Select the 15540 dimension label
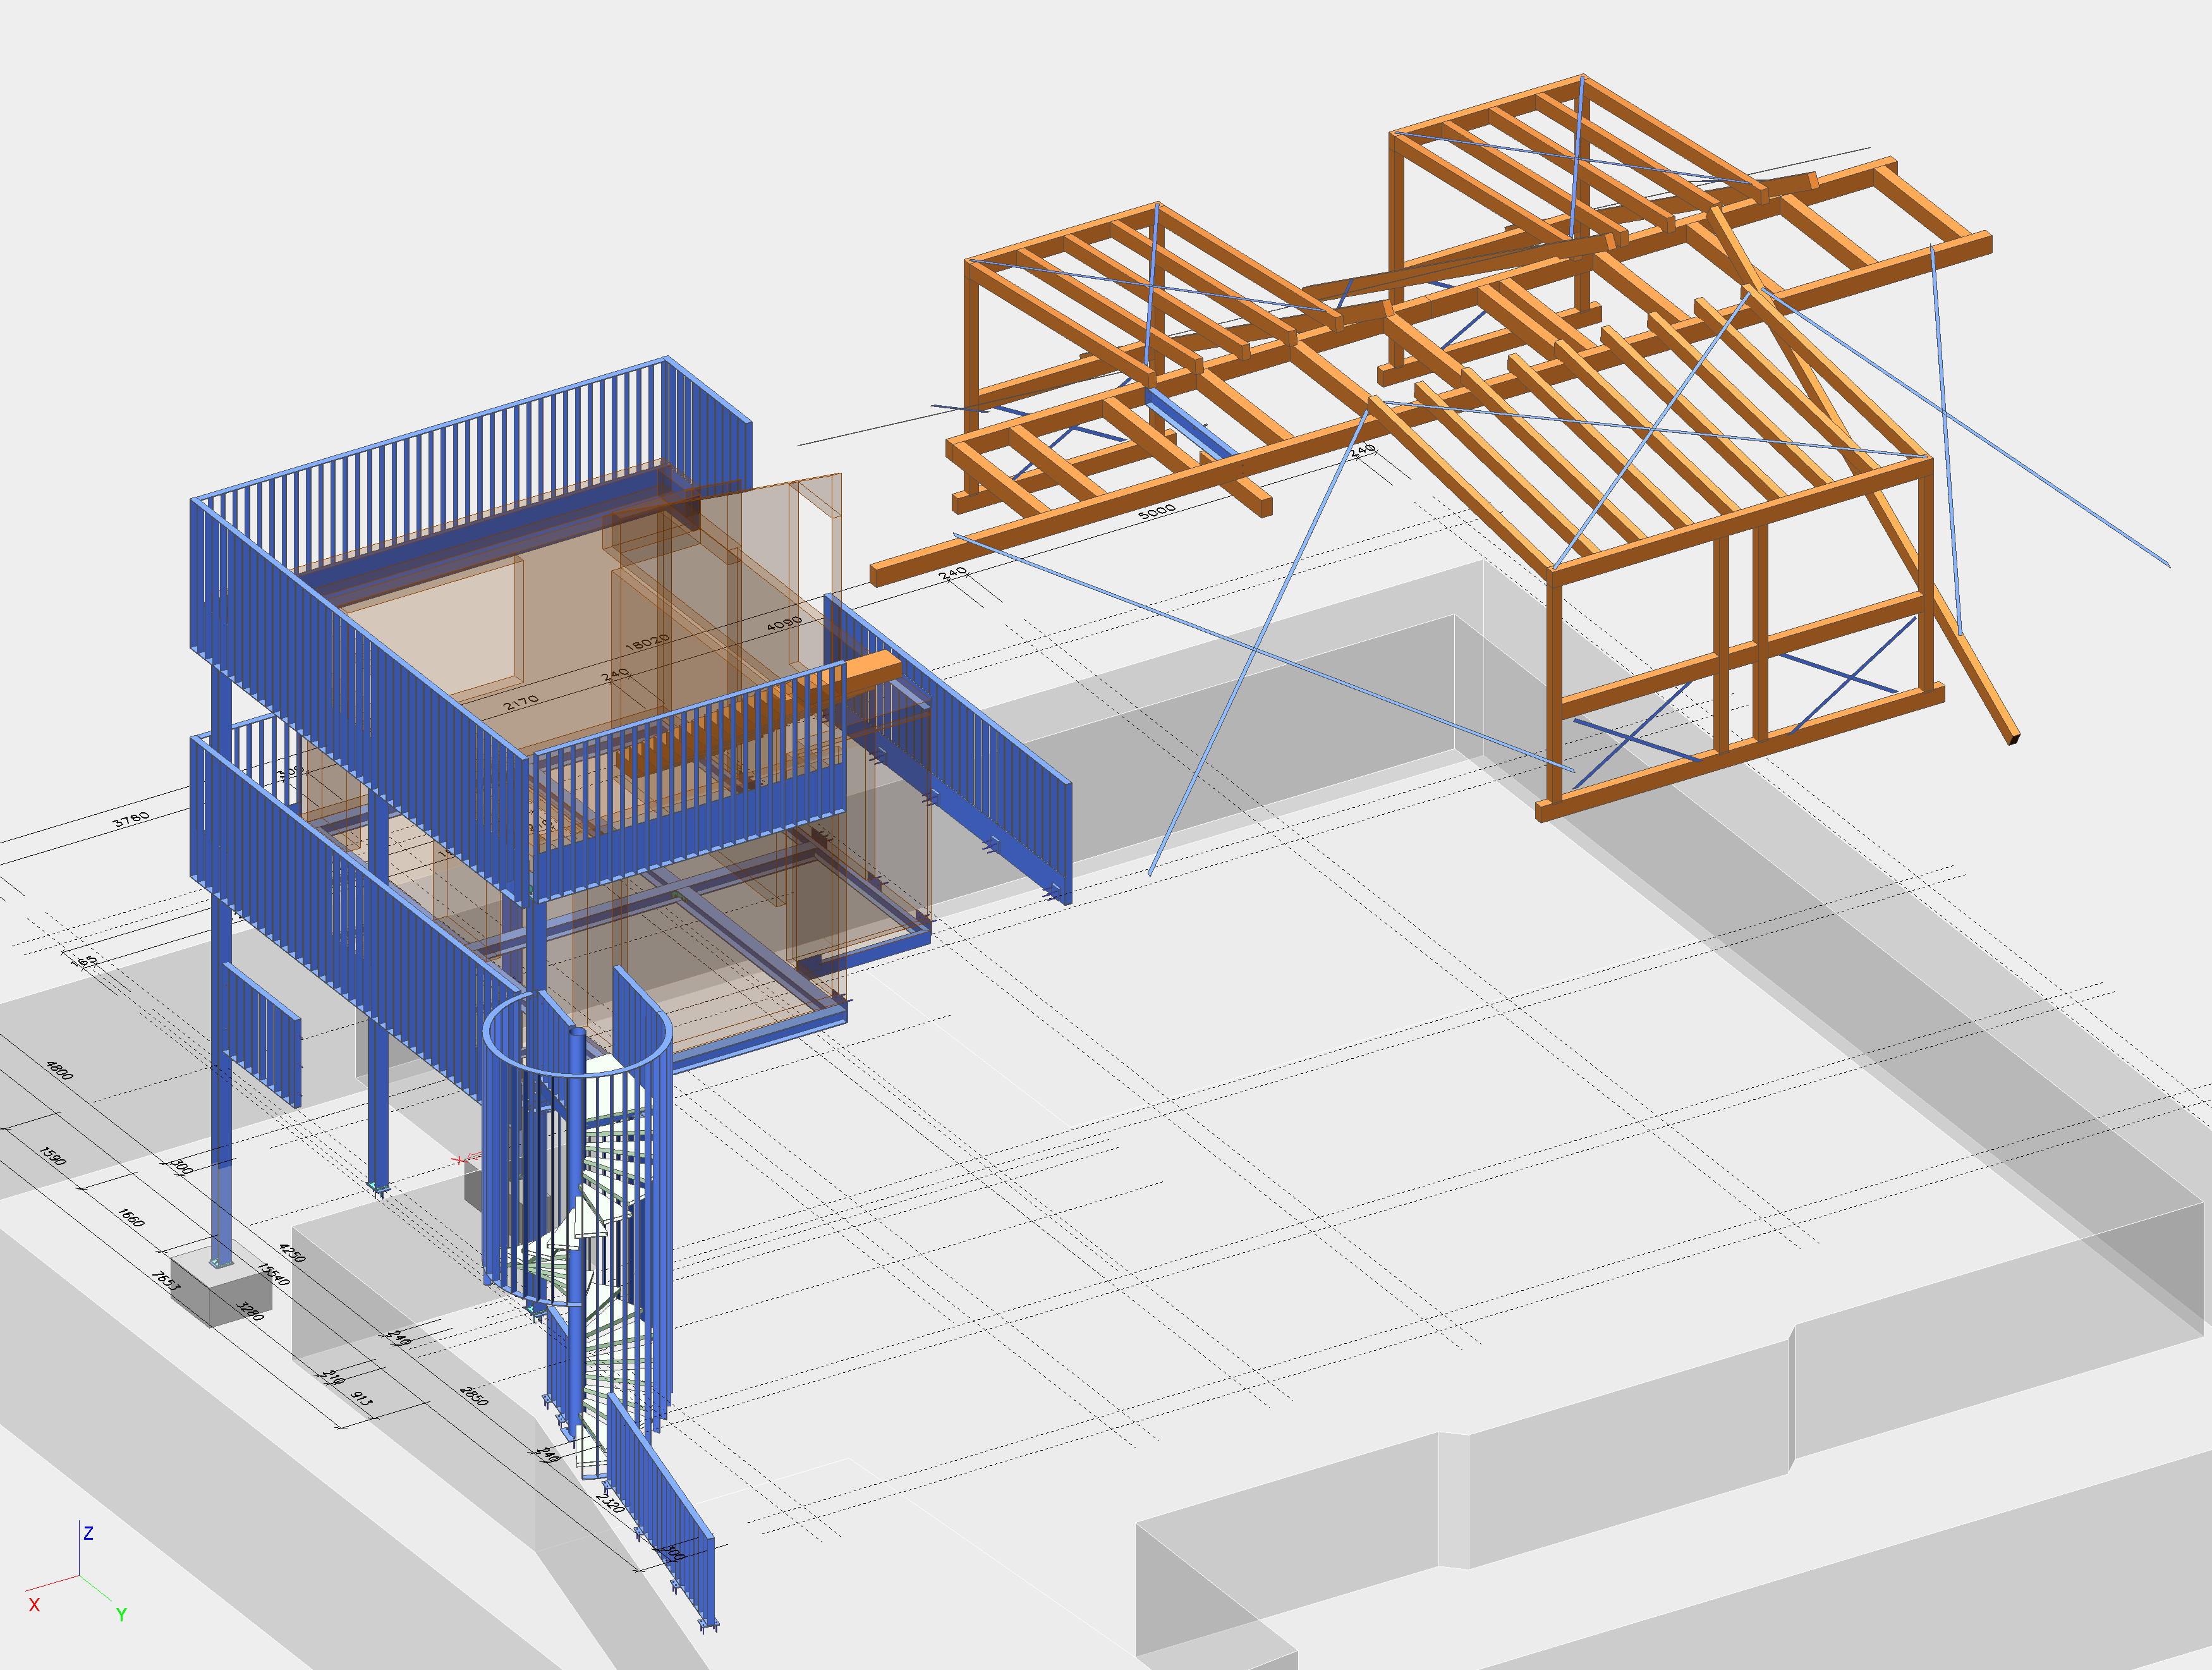The width and height of the screenshot is (2212, 1670). pos(273,1275)
